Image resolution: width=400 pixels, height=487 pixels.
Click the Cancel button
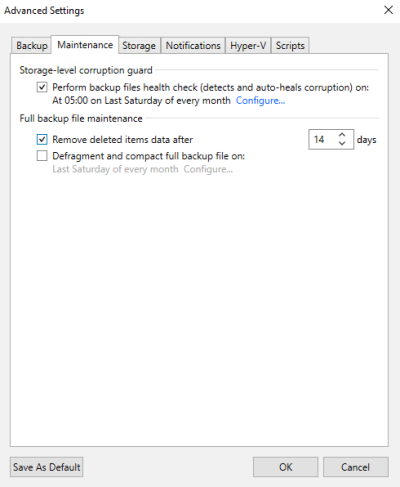click(356, 467)
